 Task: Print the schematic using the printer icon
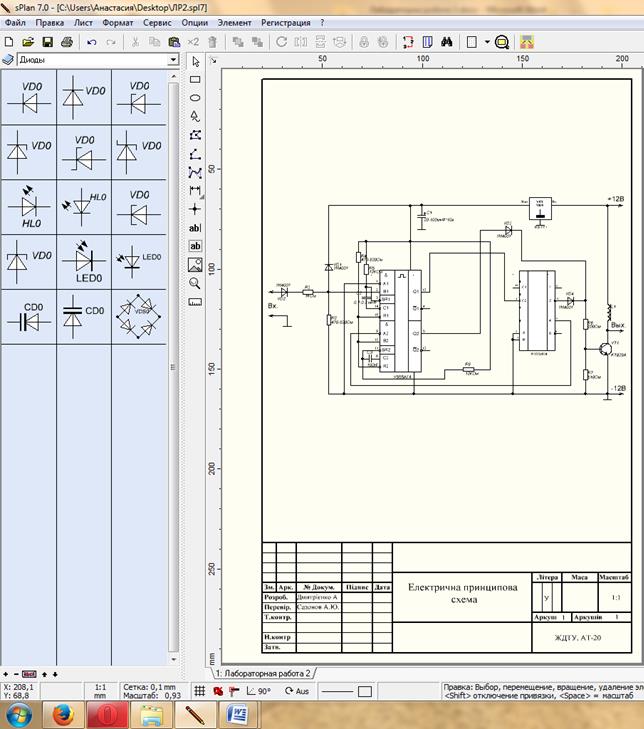[x=67, y=42]
